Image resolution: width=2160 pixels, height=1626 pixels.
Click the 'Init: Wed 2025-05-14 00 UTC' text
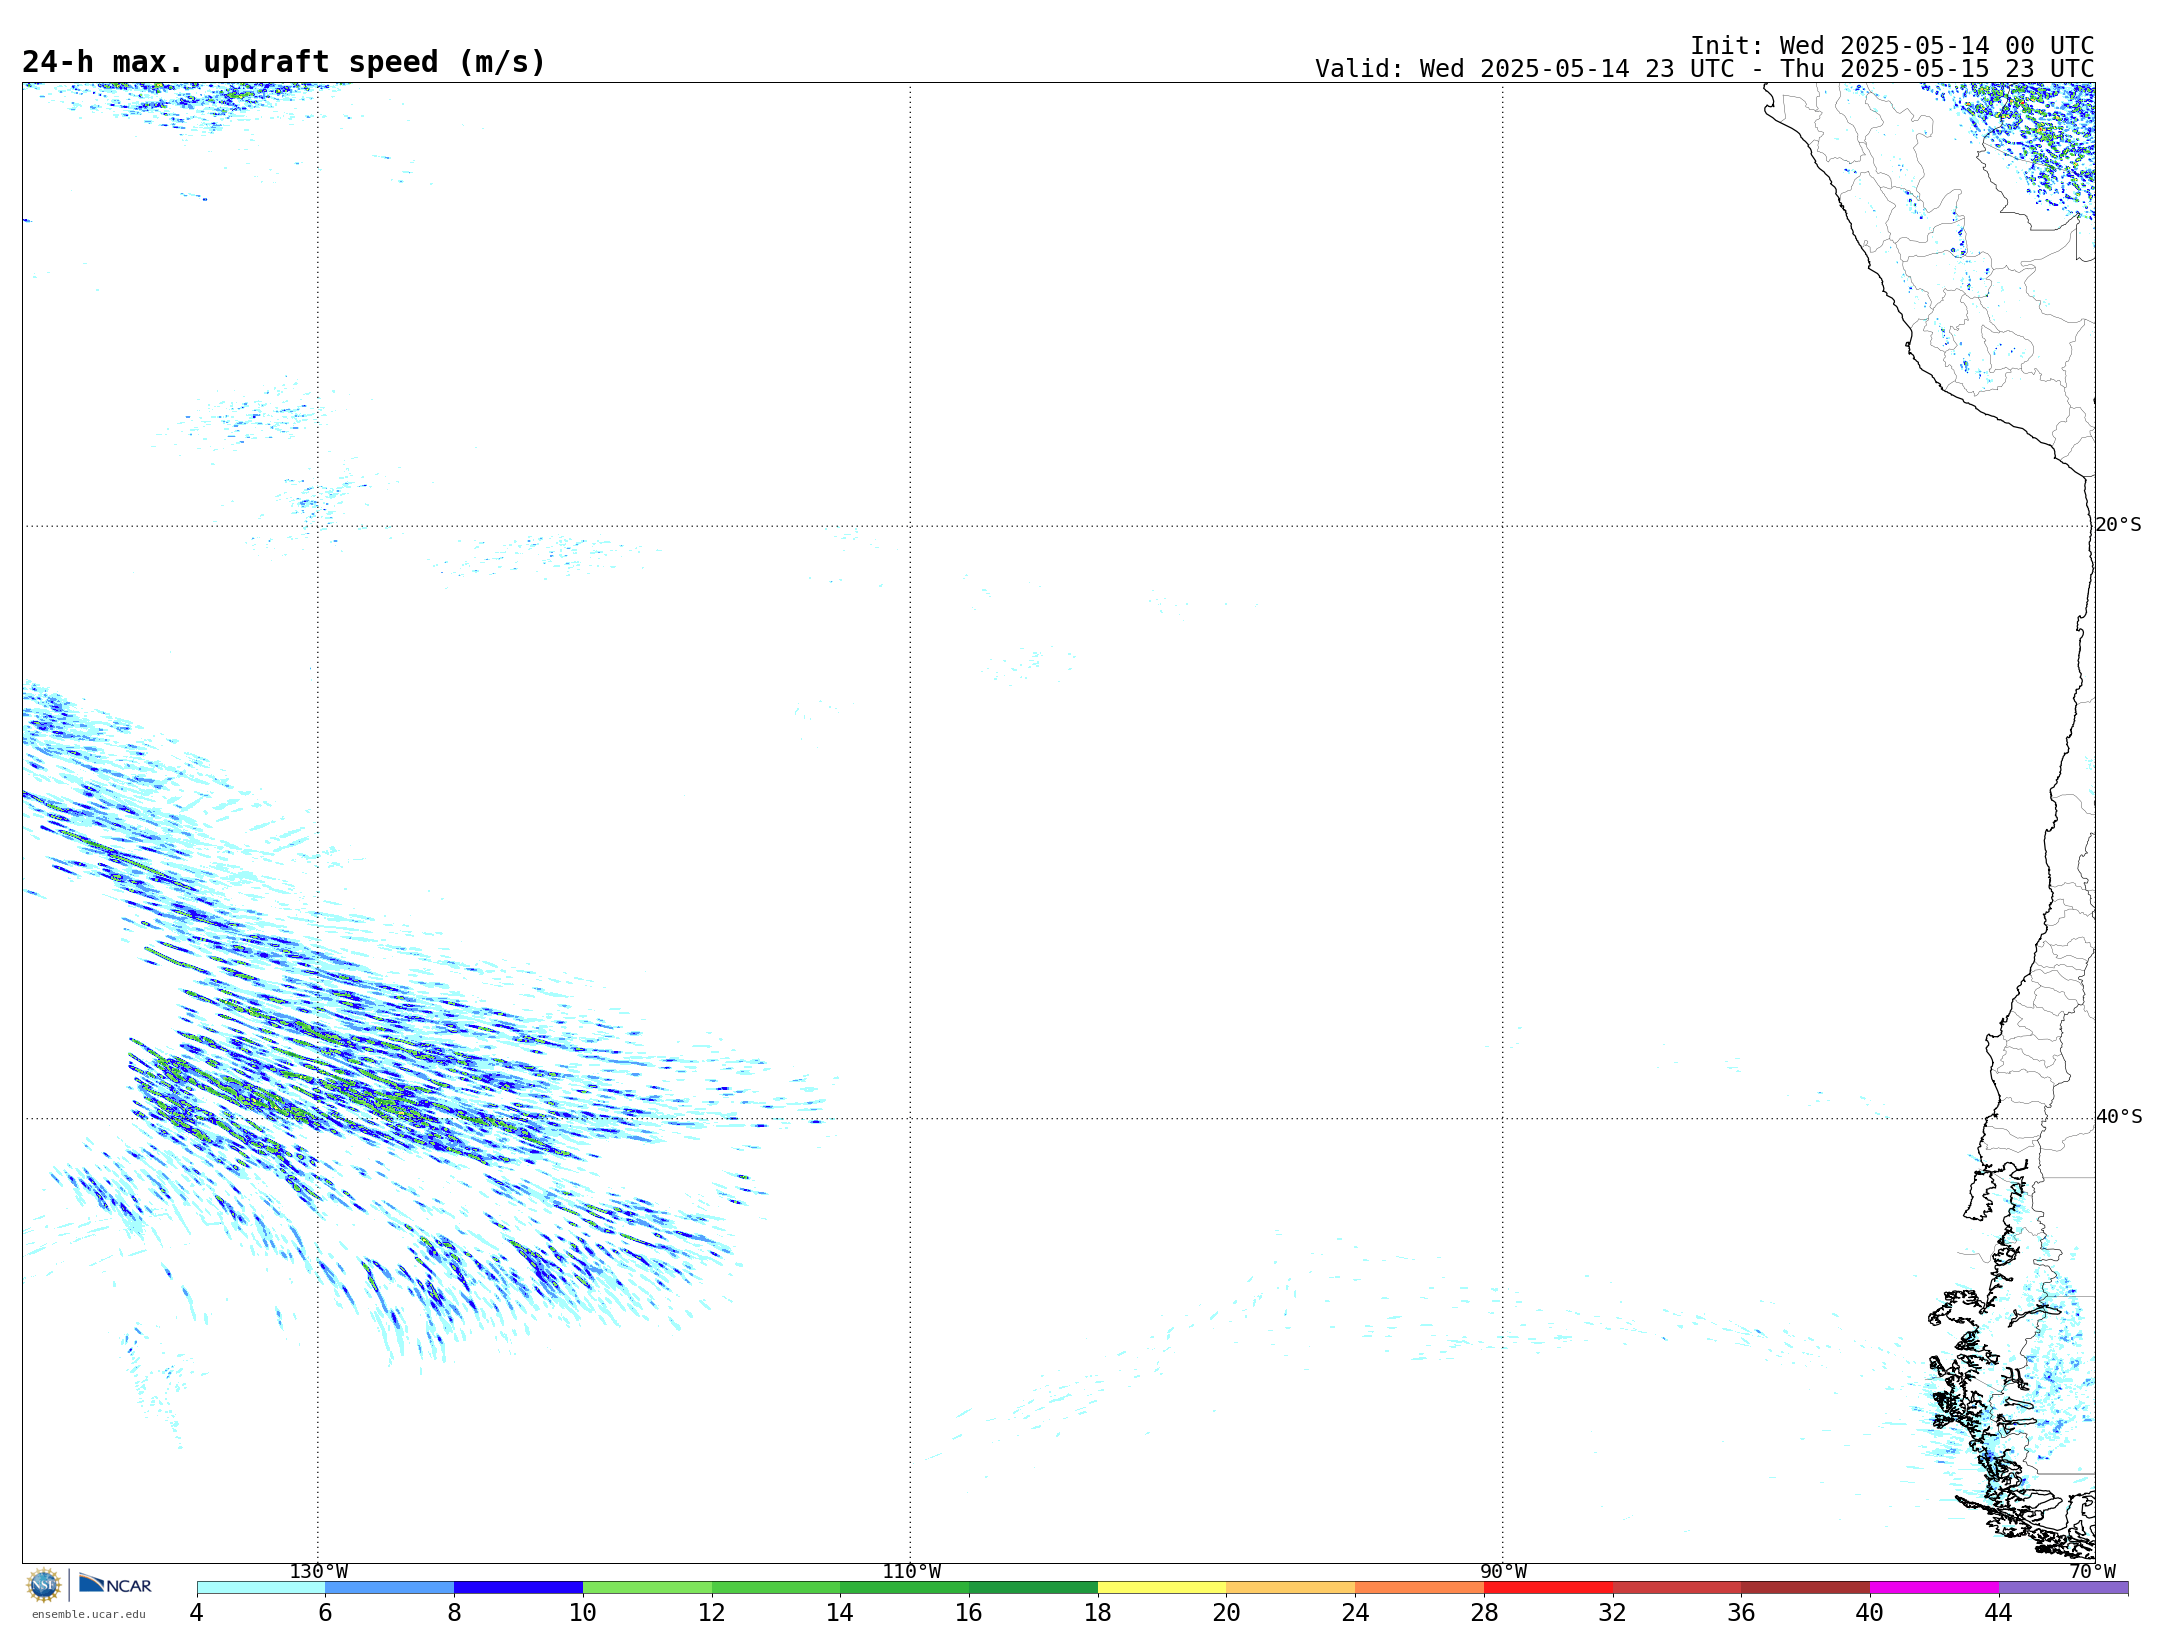(x=1892, y=46)
